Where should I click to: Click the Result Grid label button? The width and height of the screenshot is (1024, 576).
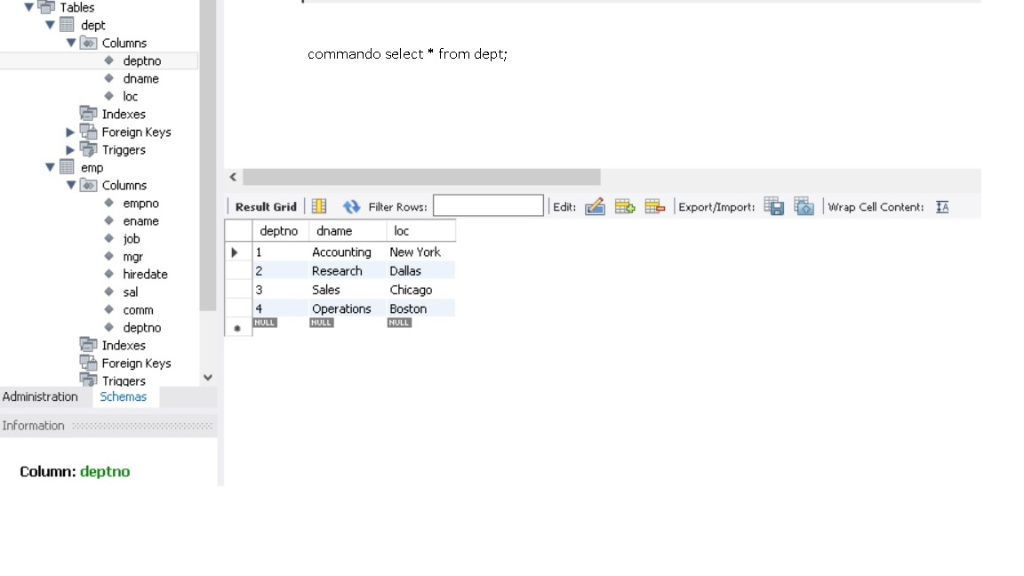click(x=264, y=206)
